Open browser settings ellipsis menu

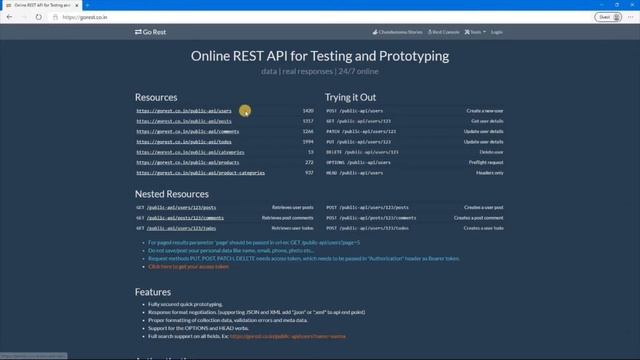click(631, 17)
